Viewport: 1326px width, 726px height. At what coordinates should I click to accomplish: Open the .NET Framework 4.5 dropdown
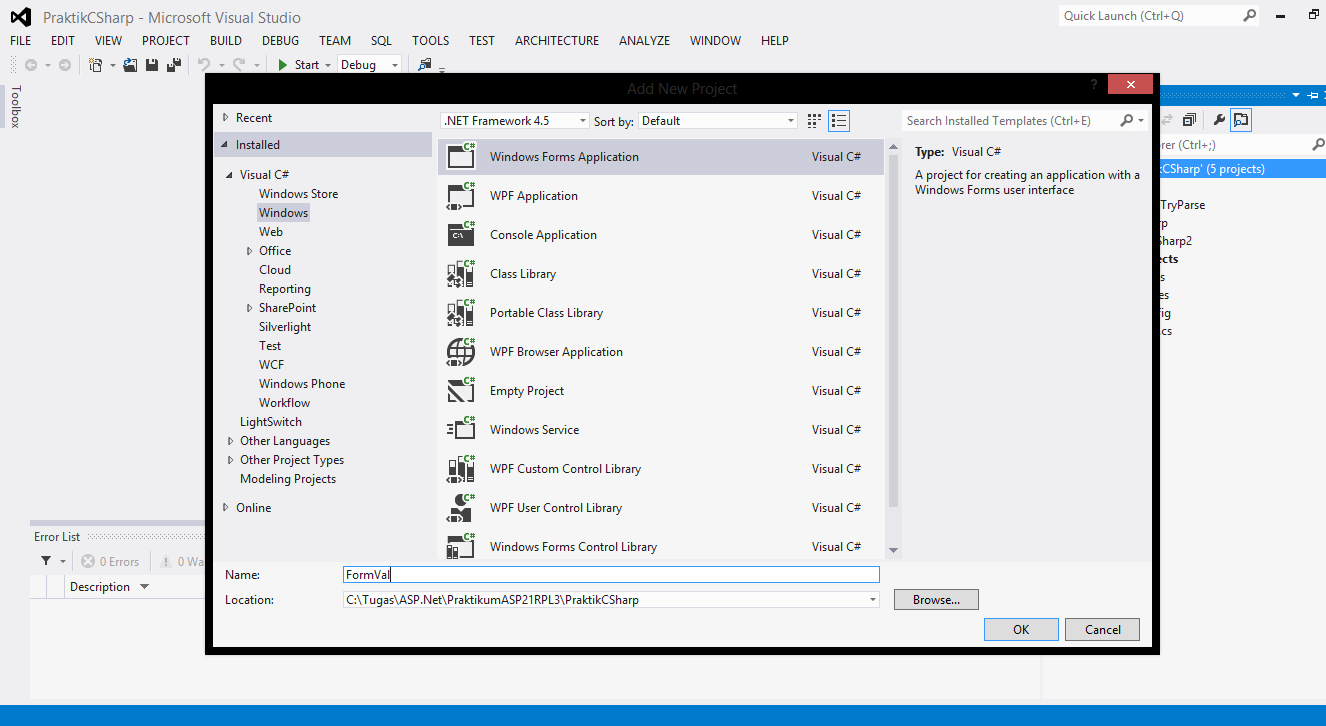point(583,119)
